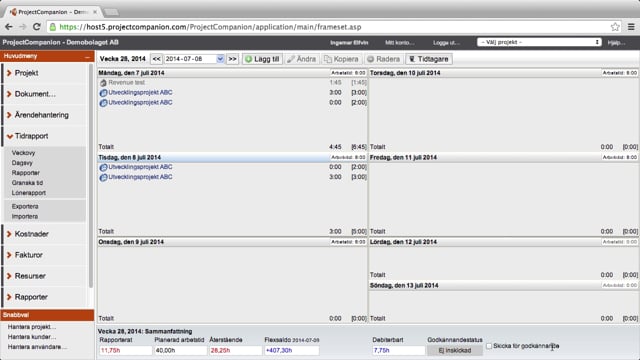Click the Ingemar user name link

tap(349, 42)
